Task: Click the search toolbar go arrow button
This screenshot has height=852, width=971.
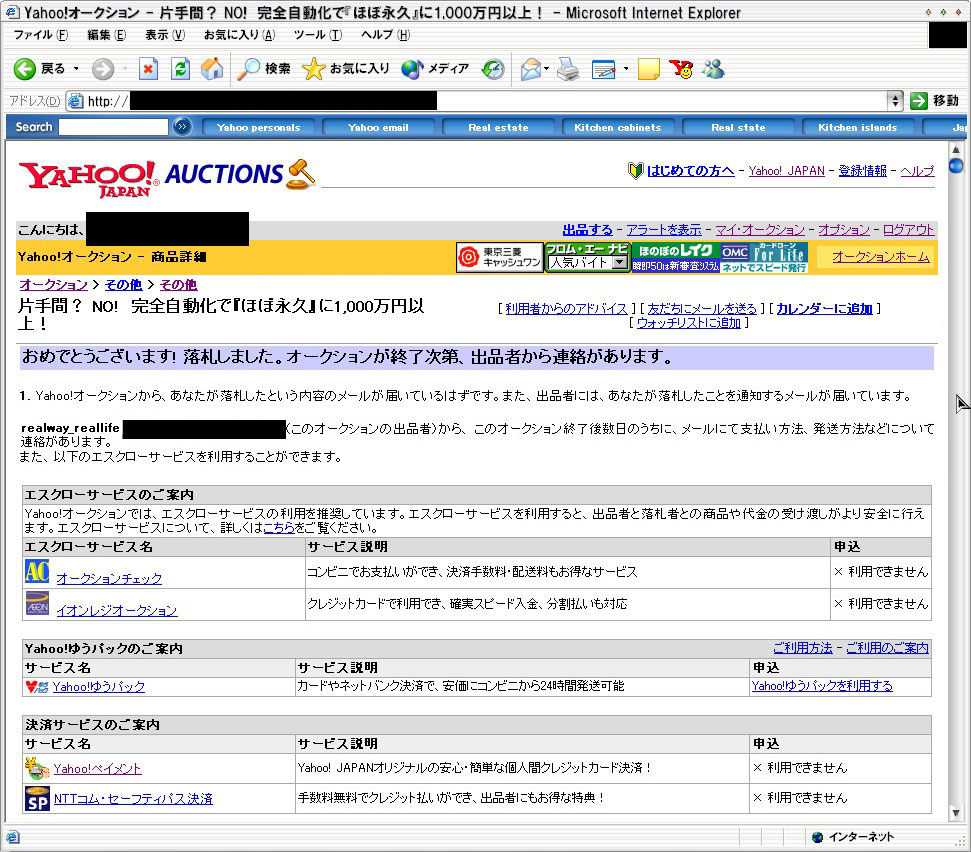Action: [181, 127]
